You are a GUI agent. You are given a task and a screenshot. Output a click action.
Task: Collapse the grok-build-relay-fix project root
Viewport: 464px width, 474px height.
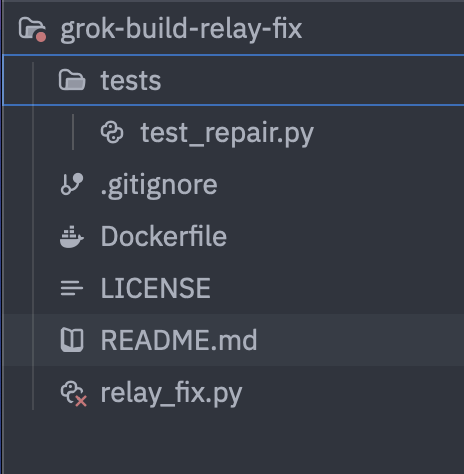tap(233, 28)
